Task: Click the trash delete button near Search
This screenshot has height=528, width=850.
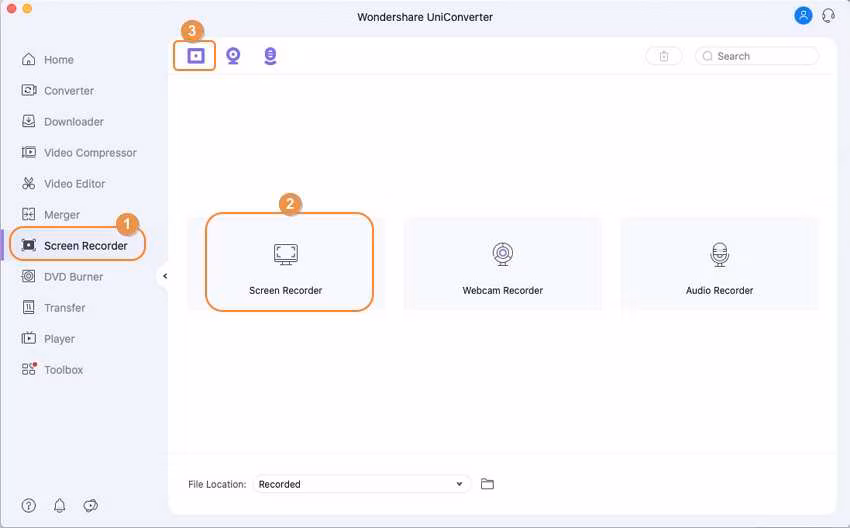Action: (664, 56)
